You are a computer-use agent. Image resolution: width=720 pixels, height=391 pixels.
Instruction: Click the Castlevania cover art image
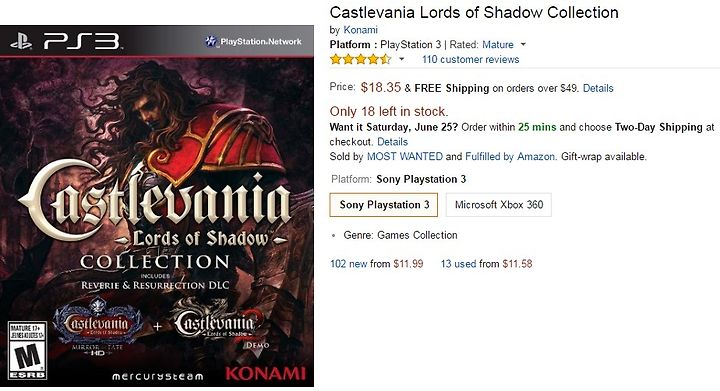[x=157, y=206]
